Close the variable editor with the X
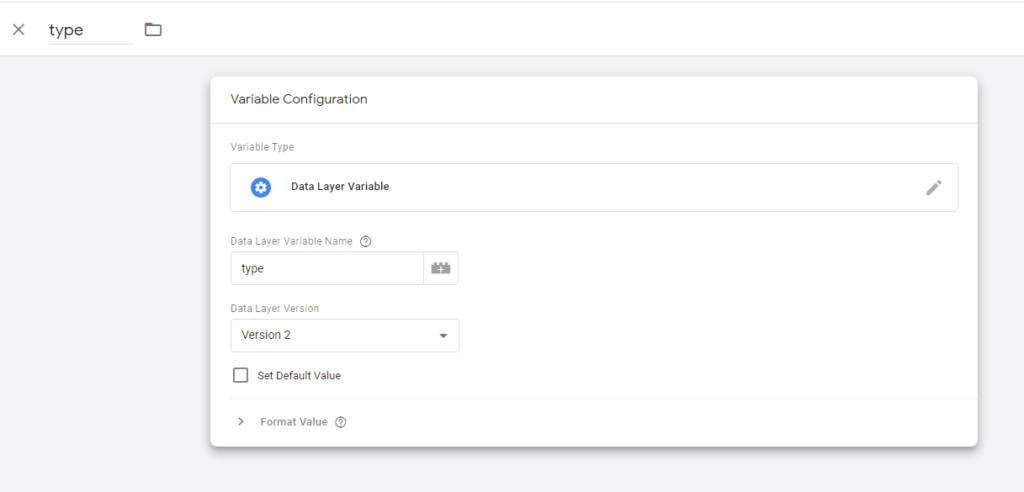 click(18, 29)
